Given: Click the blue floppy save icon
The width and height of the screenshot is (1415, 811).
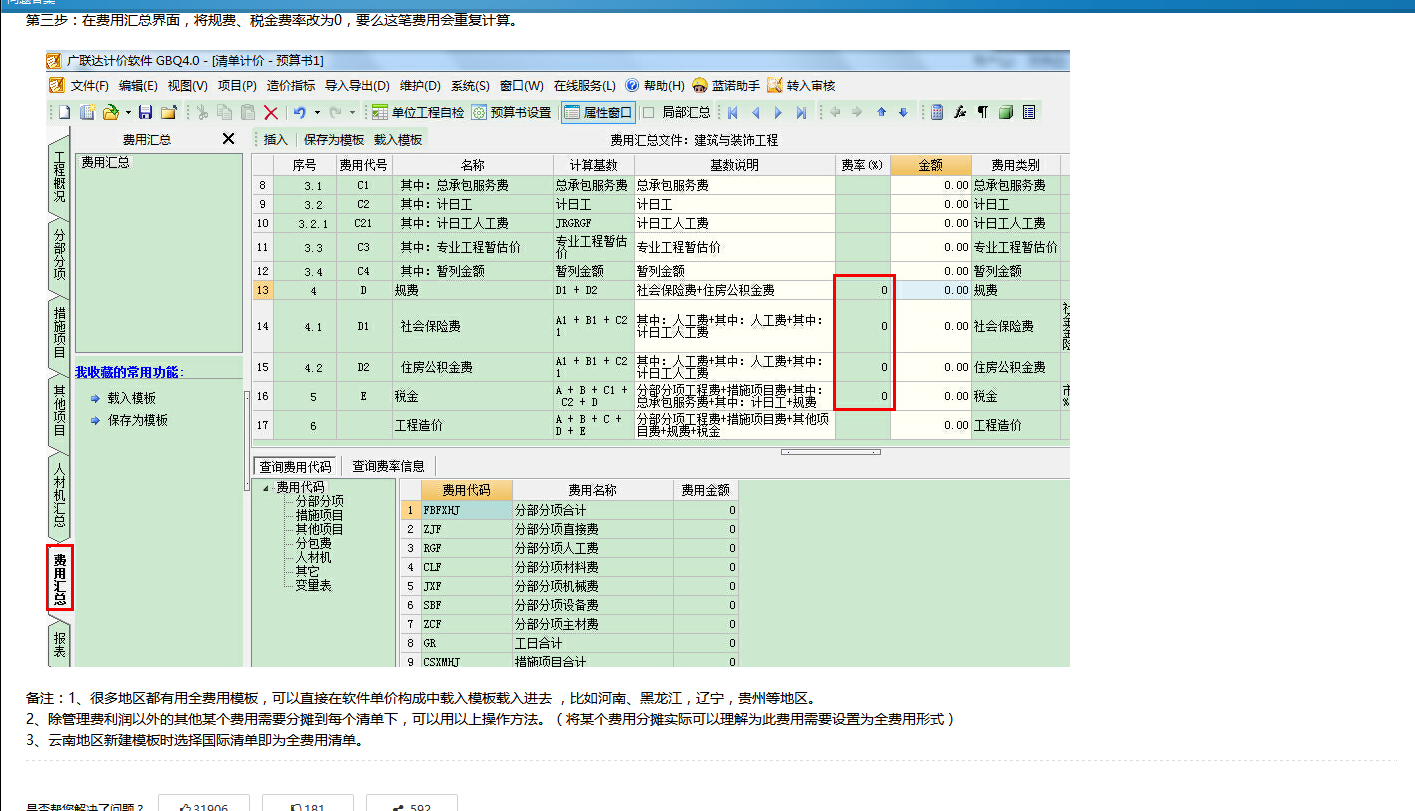Looking at the screenshot, I should [145, 112].
